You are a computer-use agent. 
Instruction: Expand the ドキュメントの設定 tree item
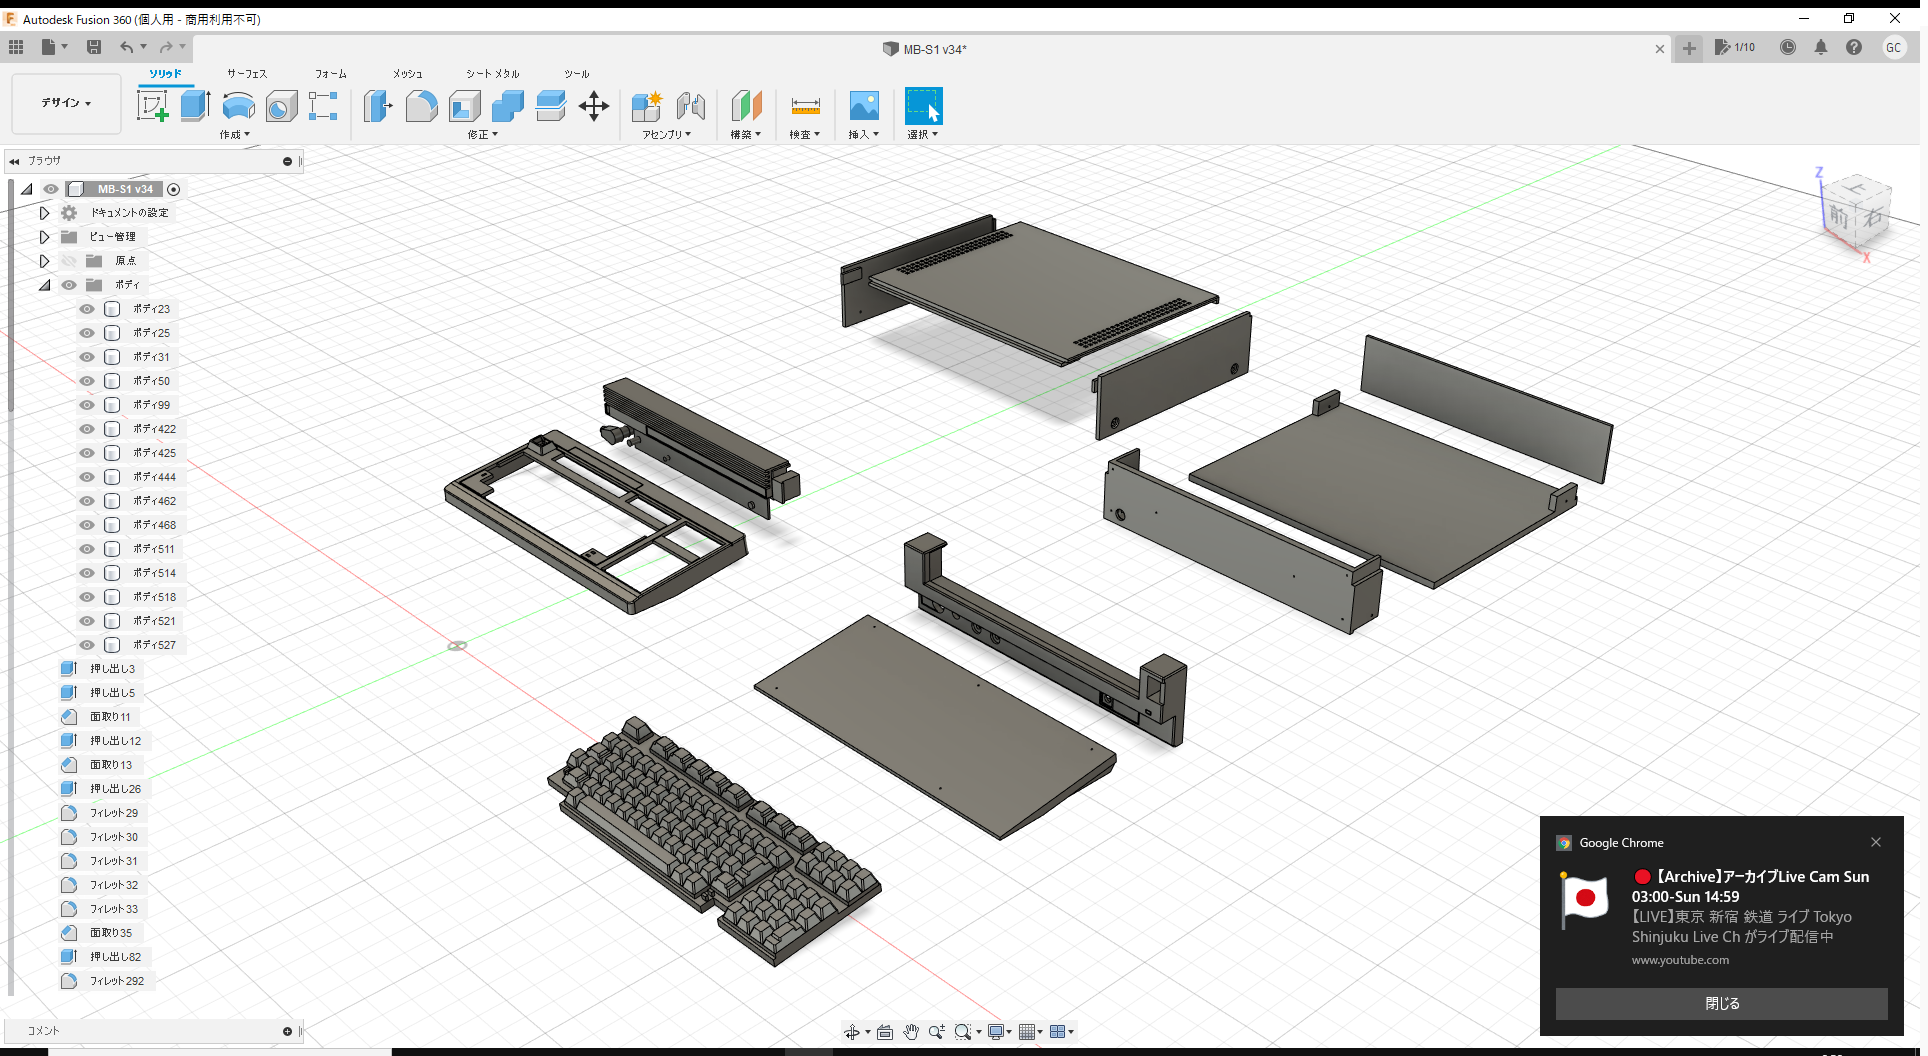coord(44,212)
